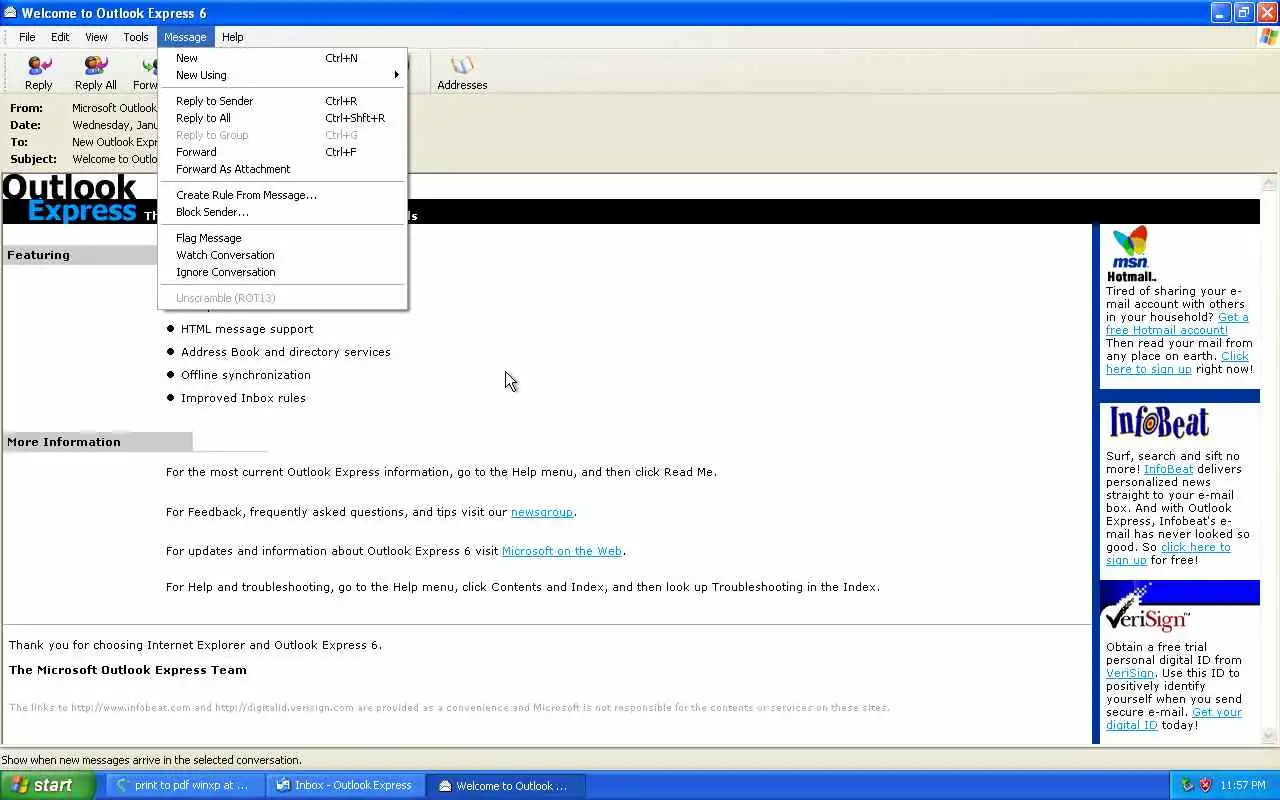Choose Forward As Attachment

(x=282, y=169)
